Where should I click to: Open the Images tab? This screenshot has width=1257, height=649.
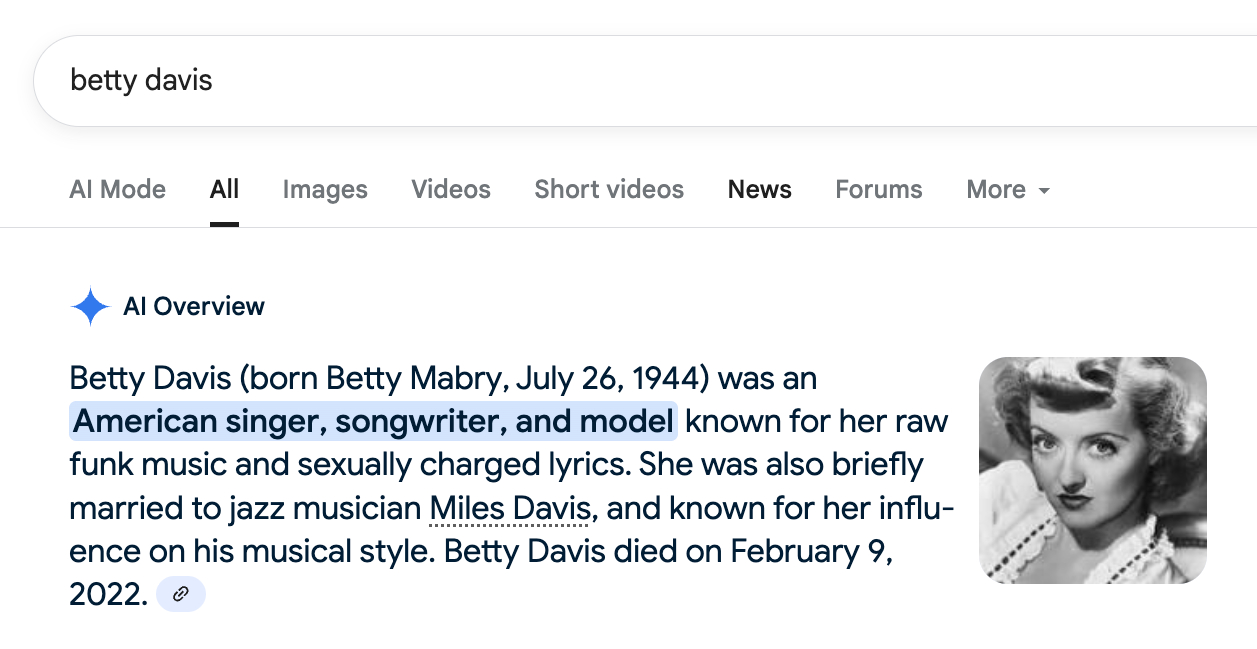325,190
